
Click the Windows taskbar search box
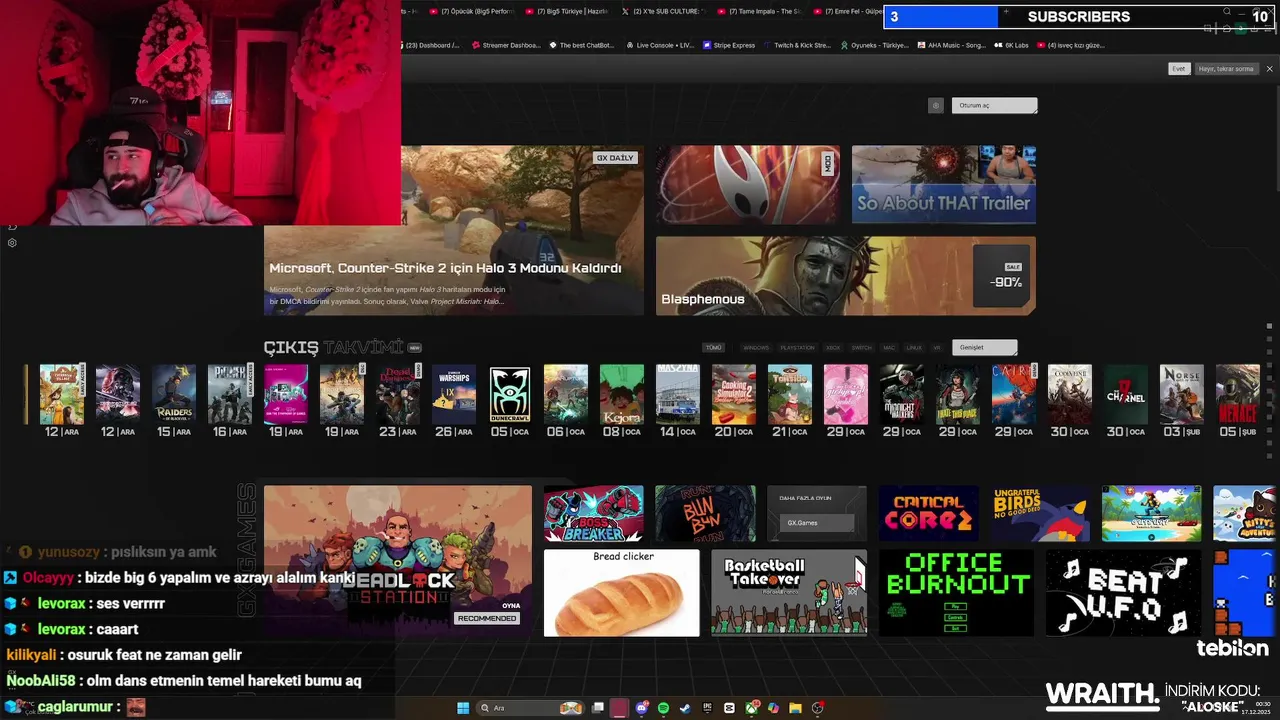click(x=530, y=708)
